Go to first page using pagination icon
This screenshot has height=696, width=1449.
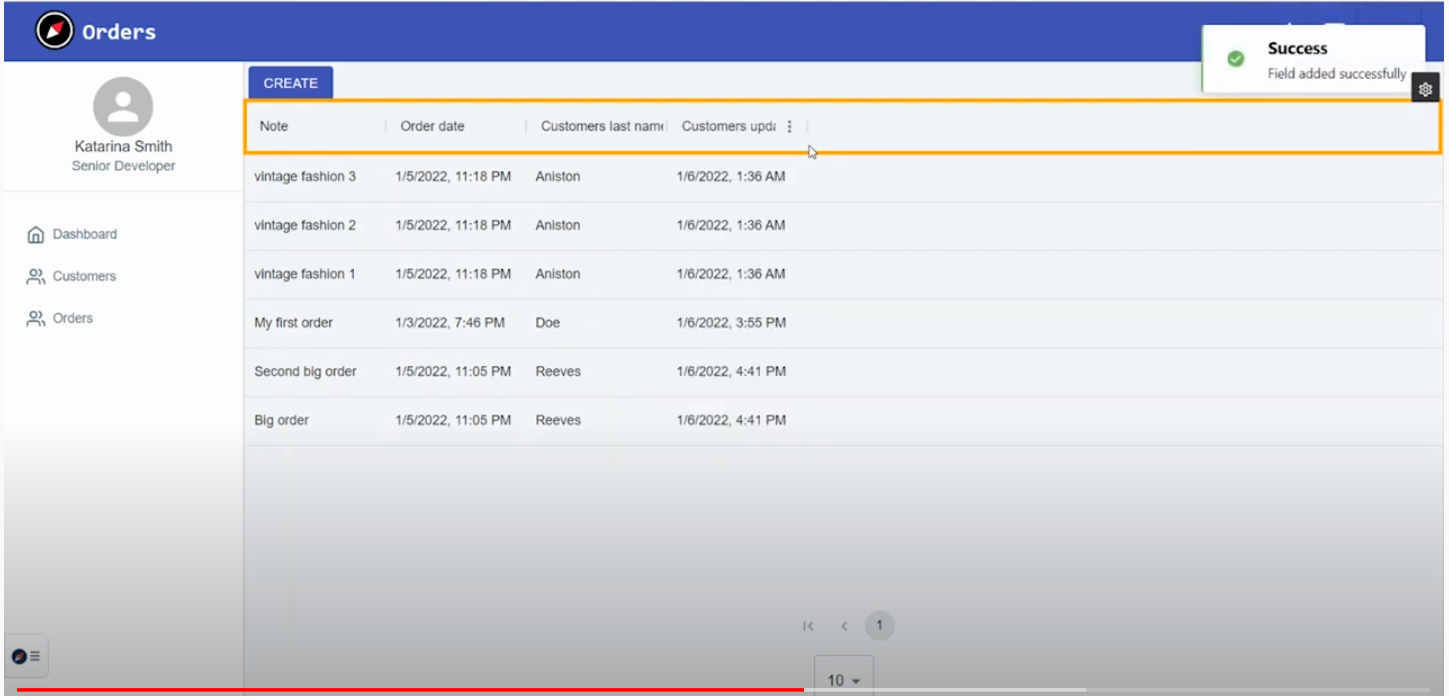point(808,626)
